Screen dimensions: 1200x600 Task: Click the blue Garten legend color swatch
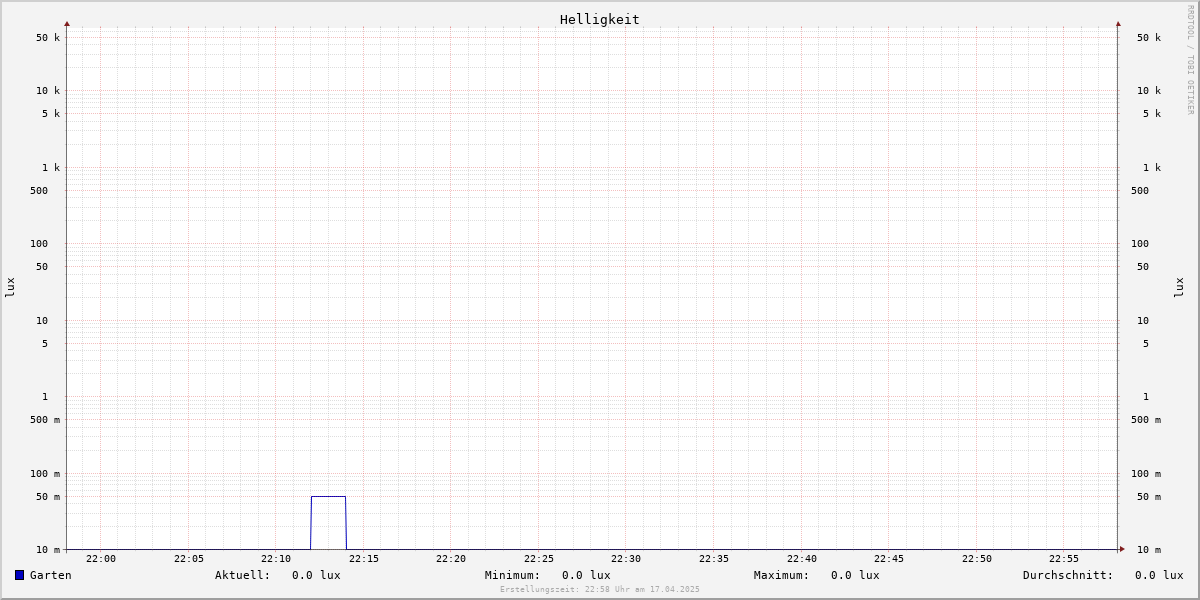19,575
